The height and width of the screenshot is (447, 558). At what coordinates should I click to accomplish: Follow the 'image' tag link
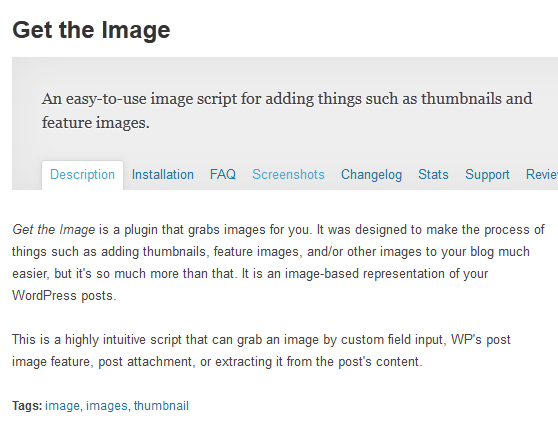click(x=62, y=406)
